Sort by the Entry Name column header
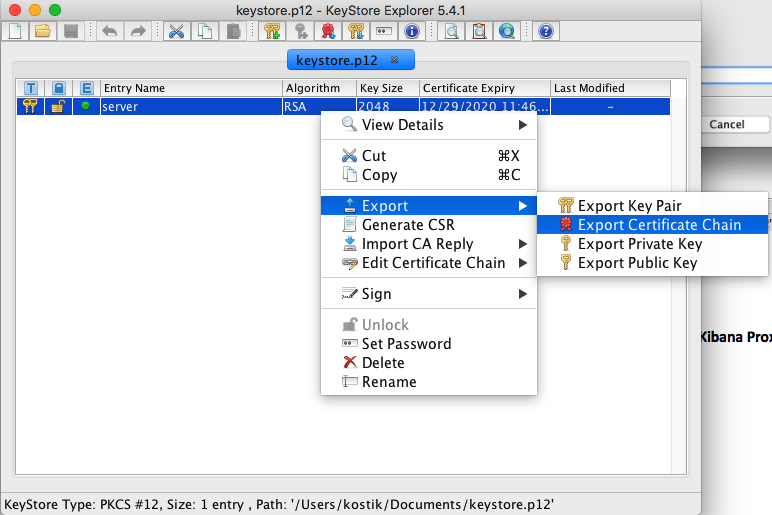772x515 pixels. point(192,88)
